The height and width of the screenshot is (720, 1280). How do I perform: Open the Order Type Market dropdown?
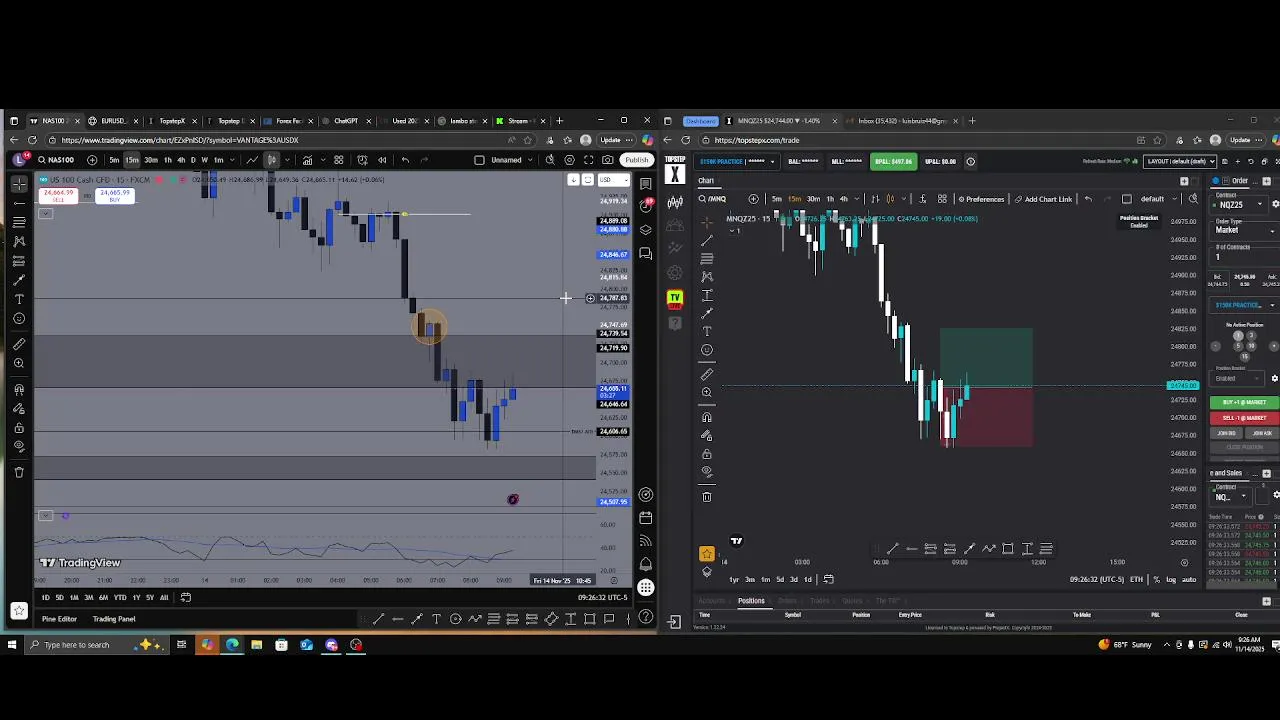click(x=1245, y=231)
